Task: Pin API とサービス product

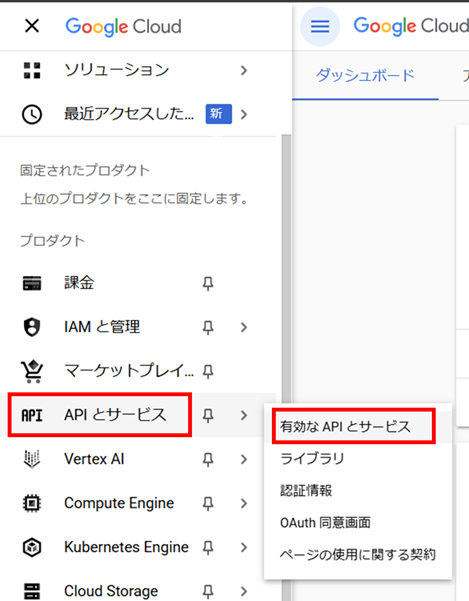Action: (x=208, y=415)
